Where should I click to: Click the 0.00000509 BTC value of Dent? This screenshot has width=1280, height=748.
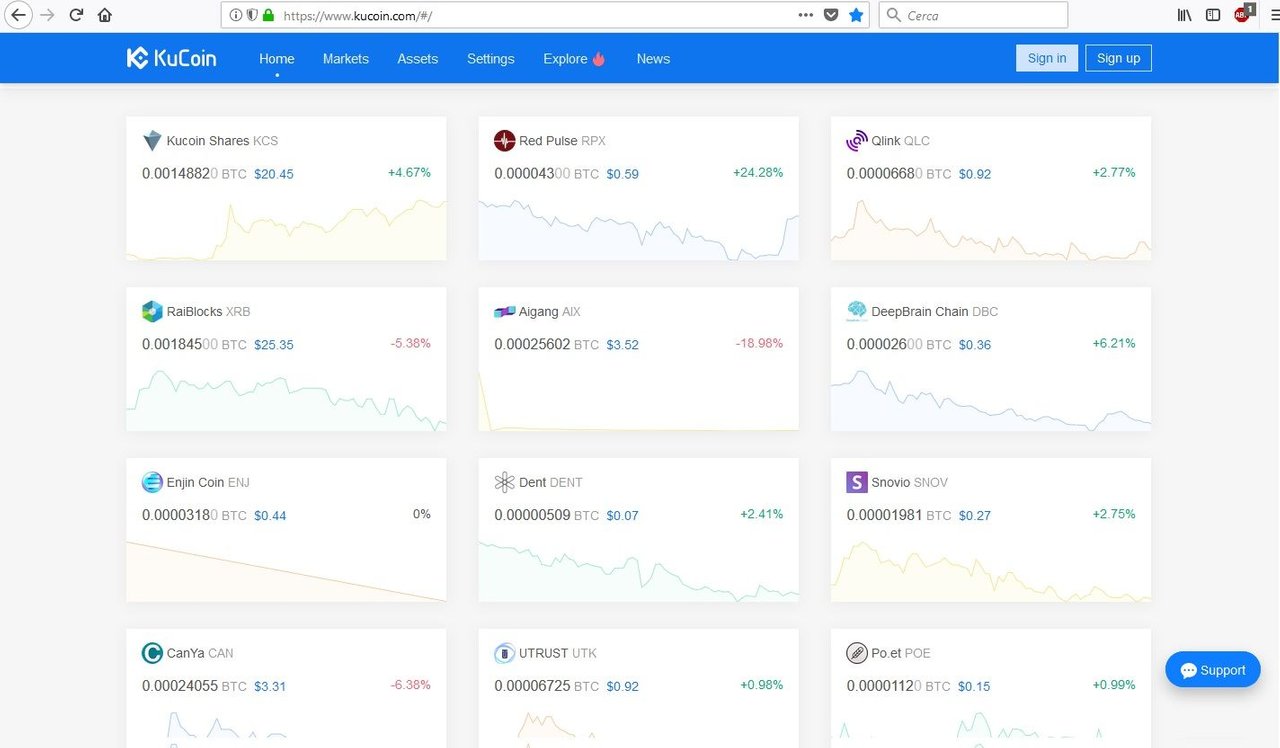point(546,515)
